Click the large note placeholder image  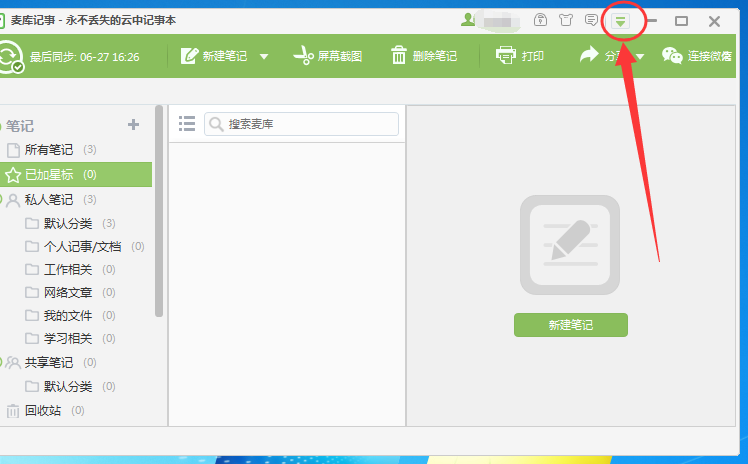click(x=570, y=245)
